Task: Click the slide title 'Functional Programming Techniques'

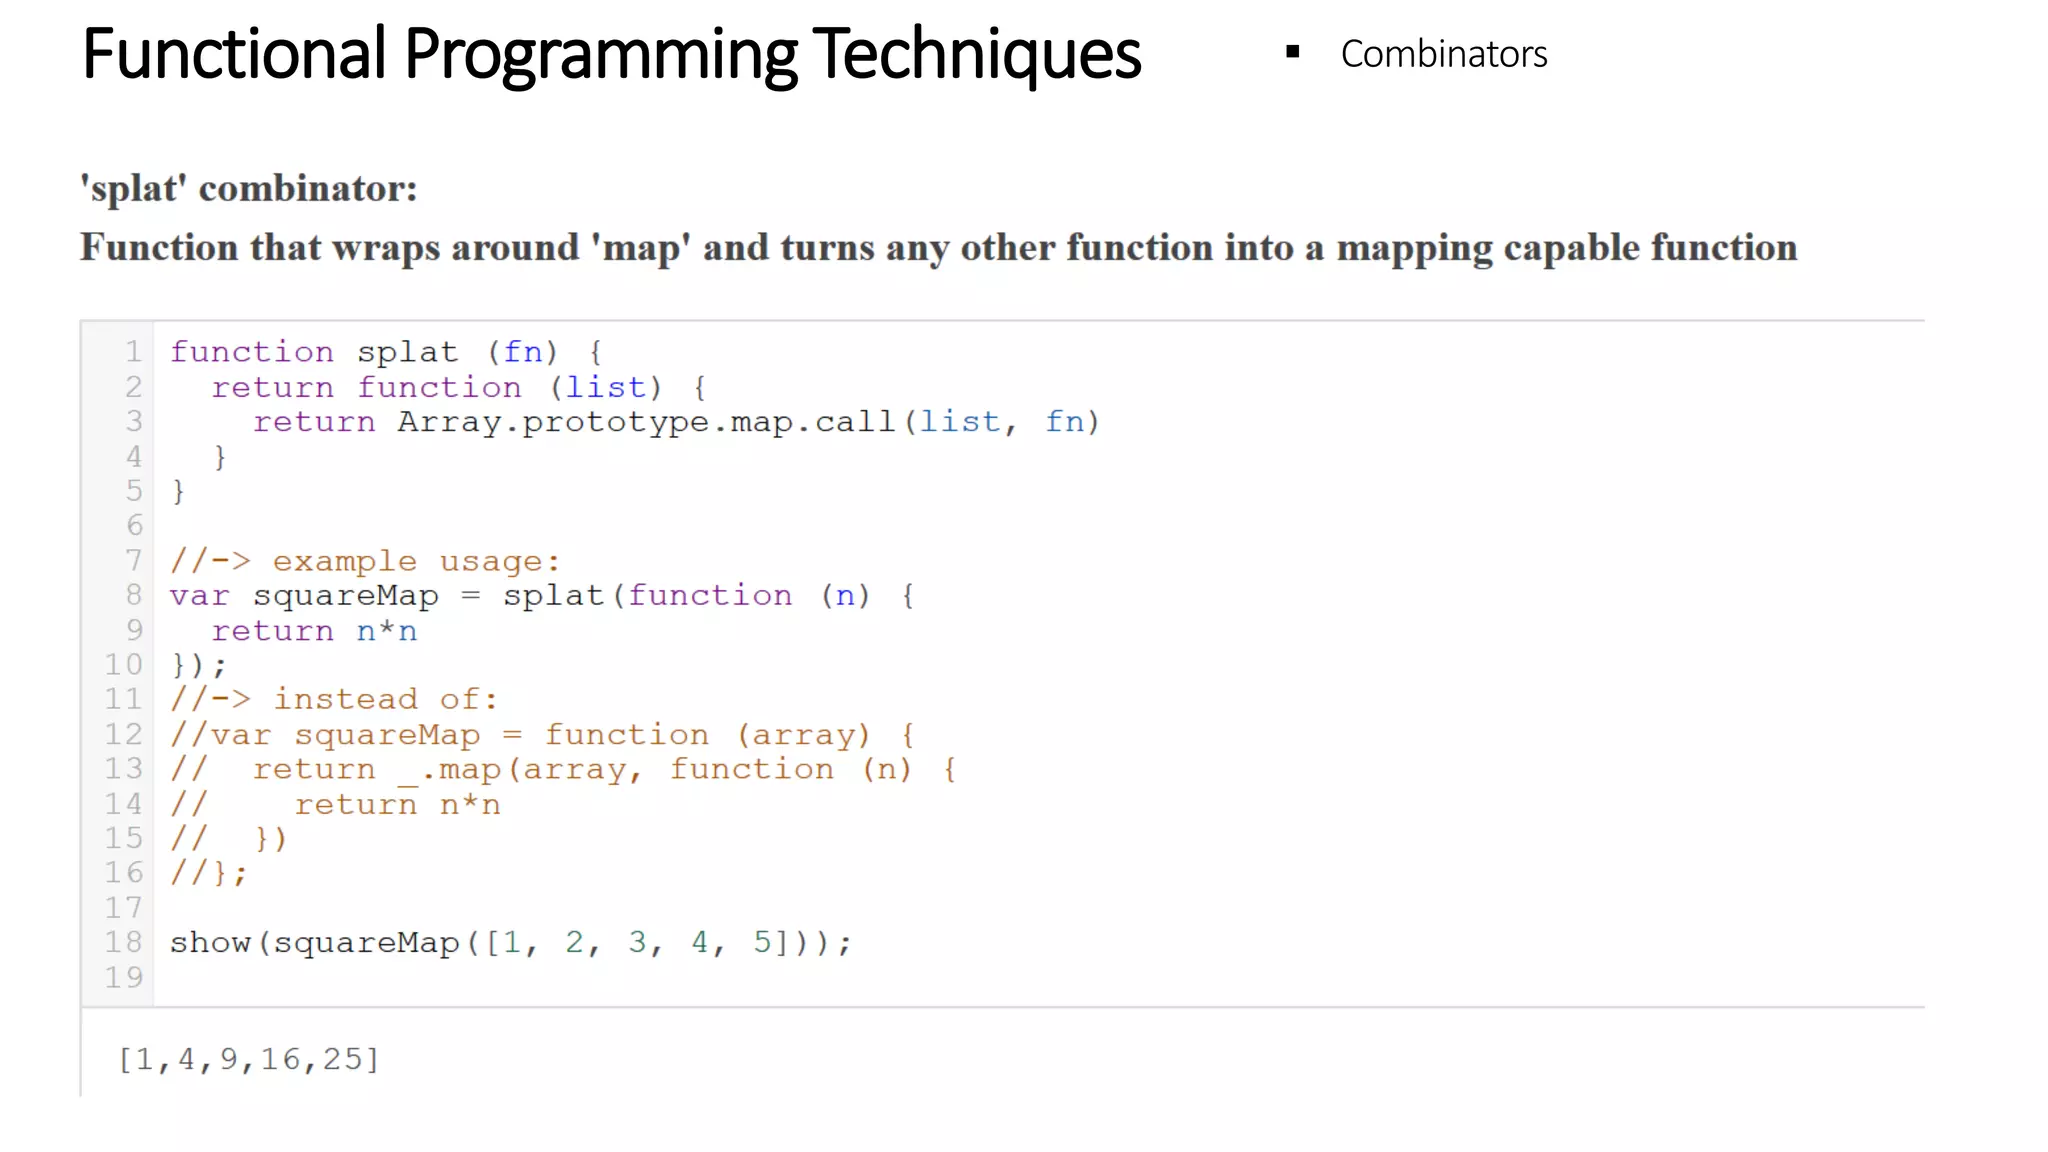Action: 610,54
